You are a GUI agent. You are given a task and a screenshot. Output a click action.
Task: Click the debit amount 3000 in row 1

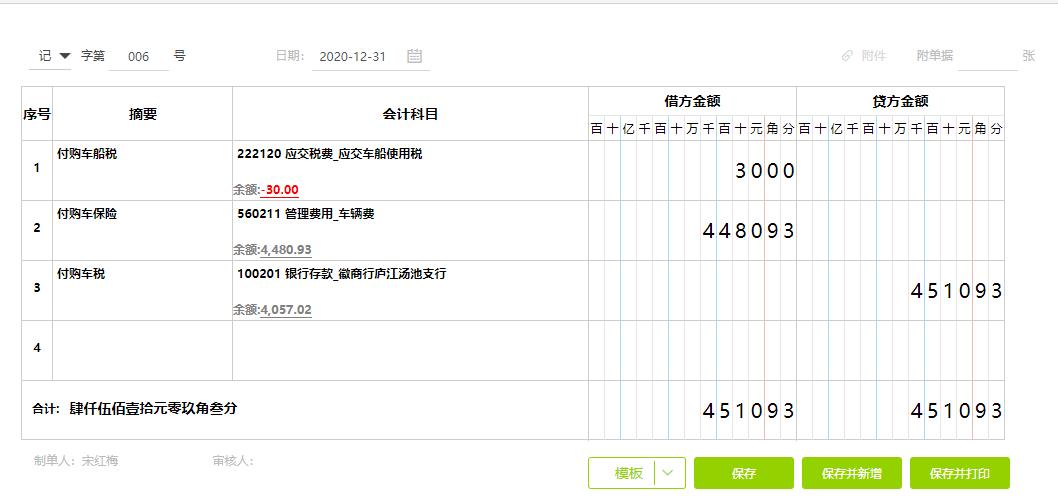[x=764, y=171]
